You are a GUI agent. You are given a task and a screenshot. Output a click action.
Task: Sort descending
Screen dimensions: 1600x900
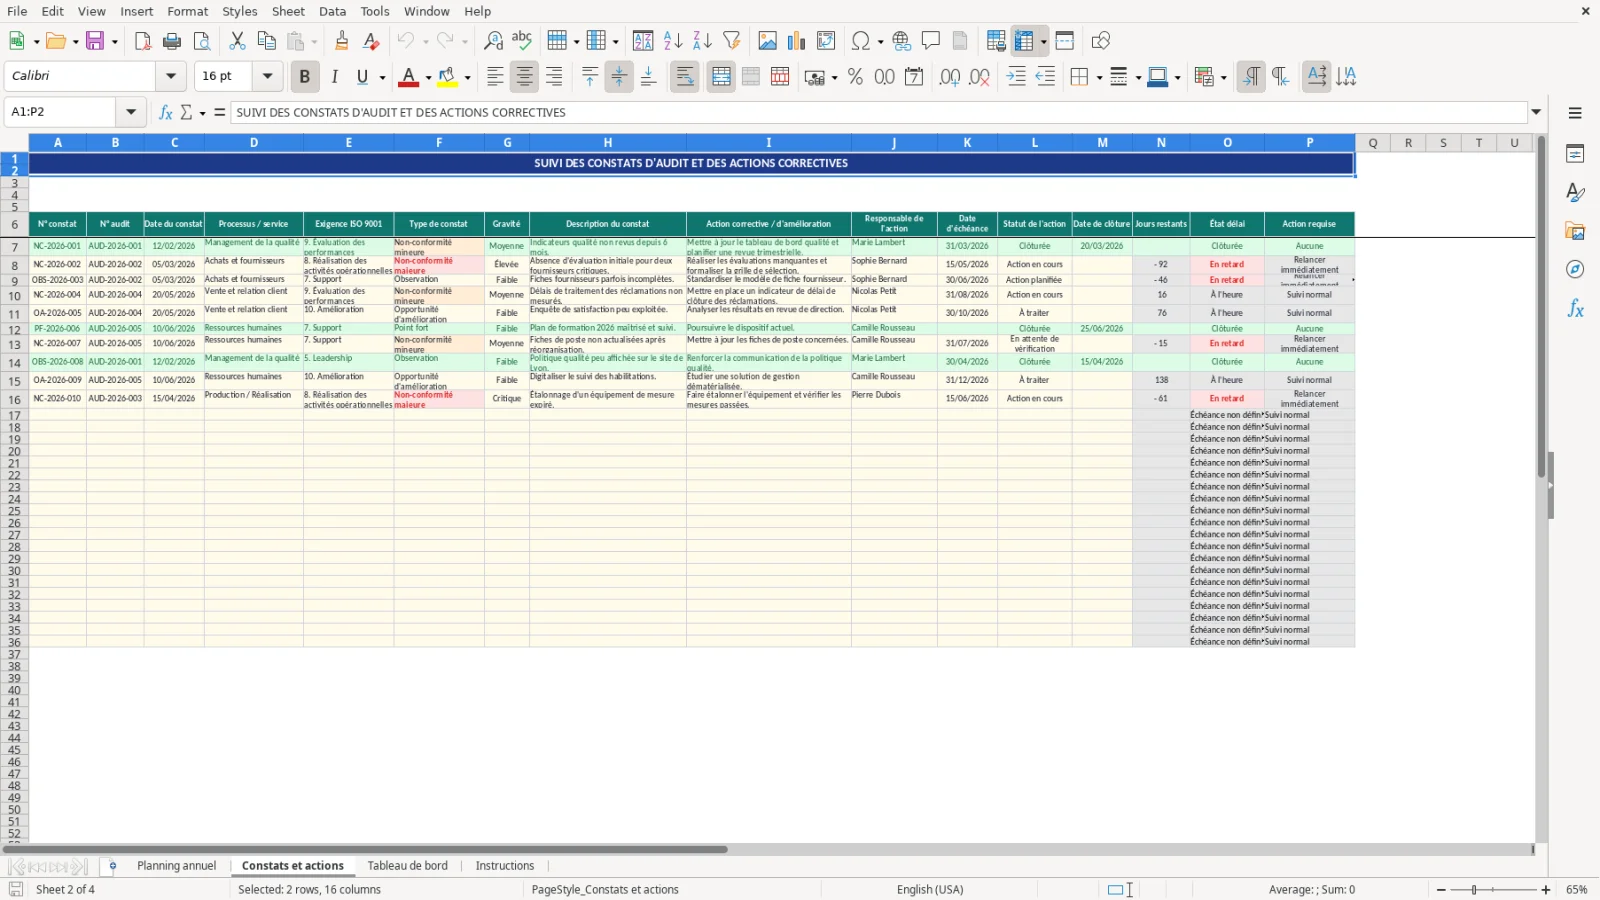pyautogui.click(x=702, y=41)
